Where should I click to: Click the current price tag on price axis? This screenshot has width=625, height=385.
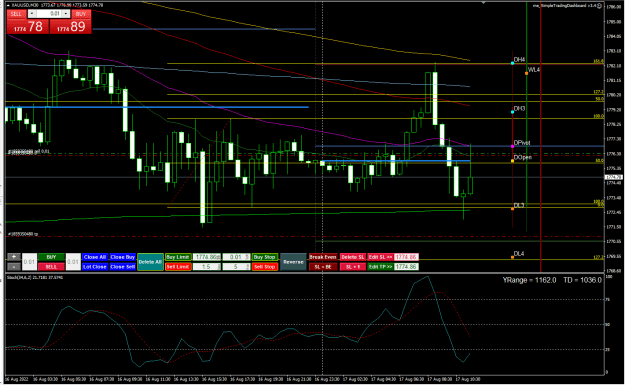614,177
